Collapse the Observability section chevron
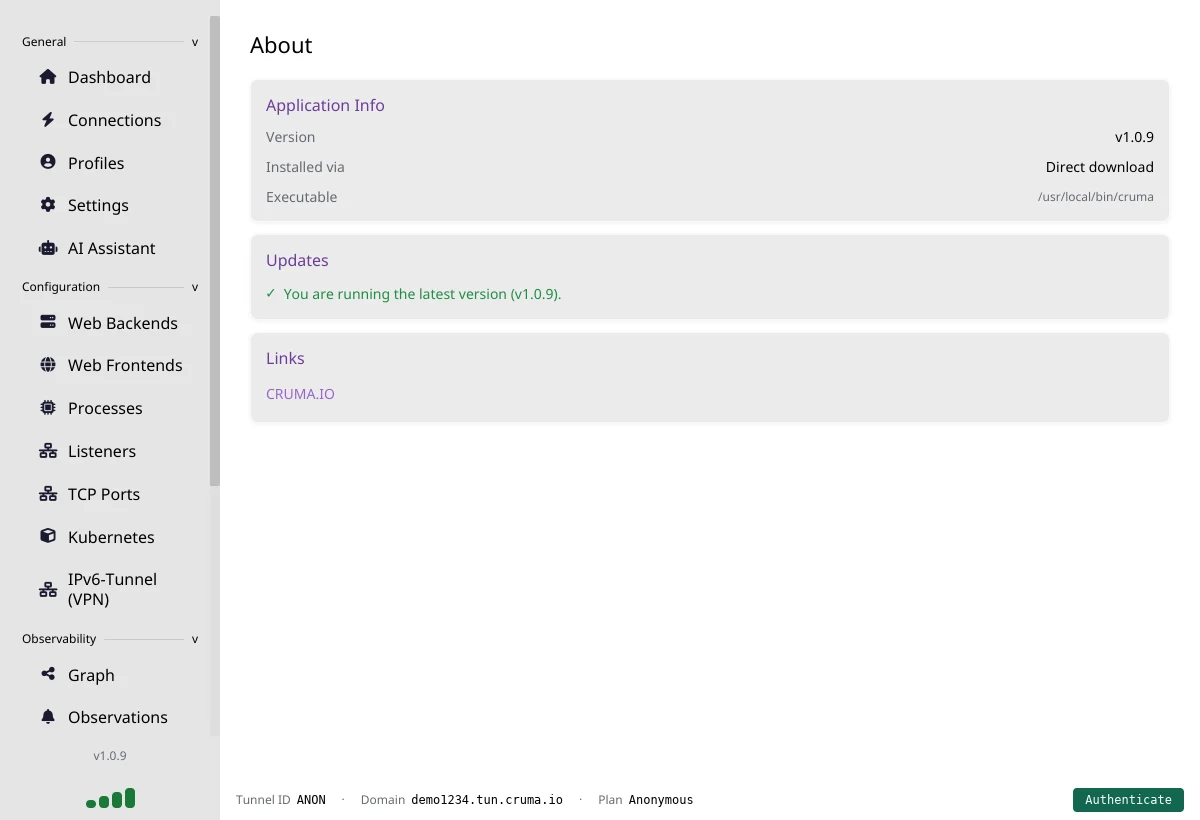 pyautogui.click(x=195, y=639)
